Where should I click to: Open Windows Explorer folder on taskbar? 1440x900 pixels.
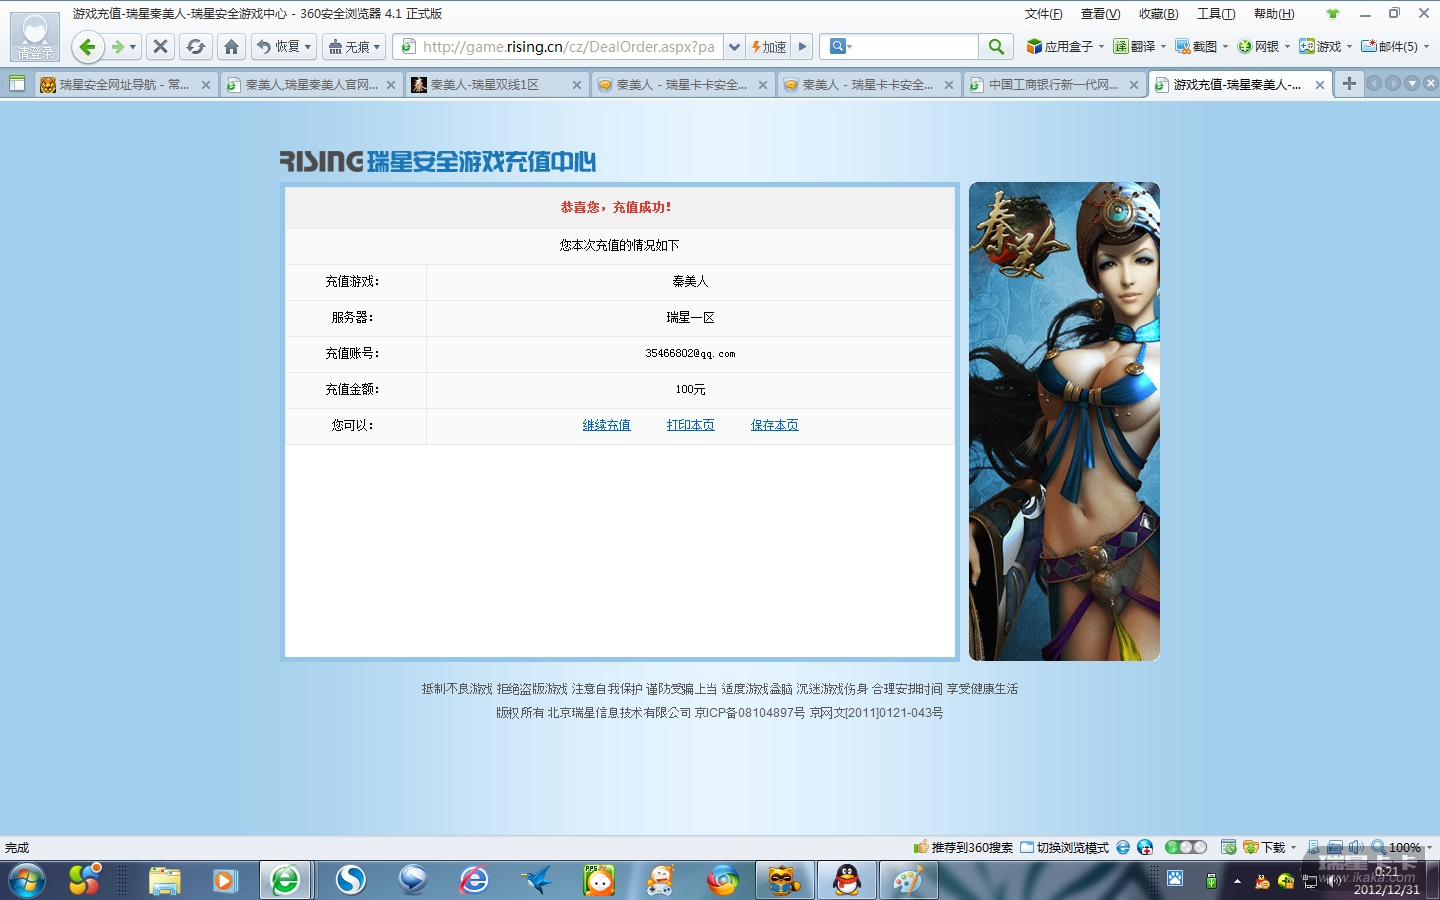(164, 881)
